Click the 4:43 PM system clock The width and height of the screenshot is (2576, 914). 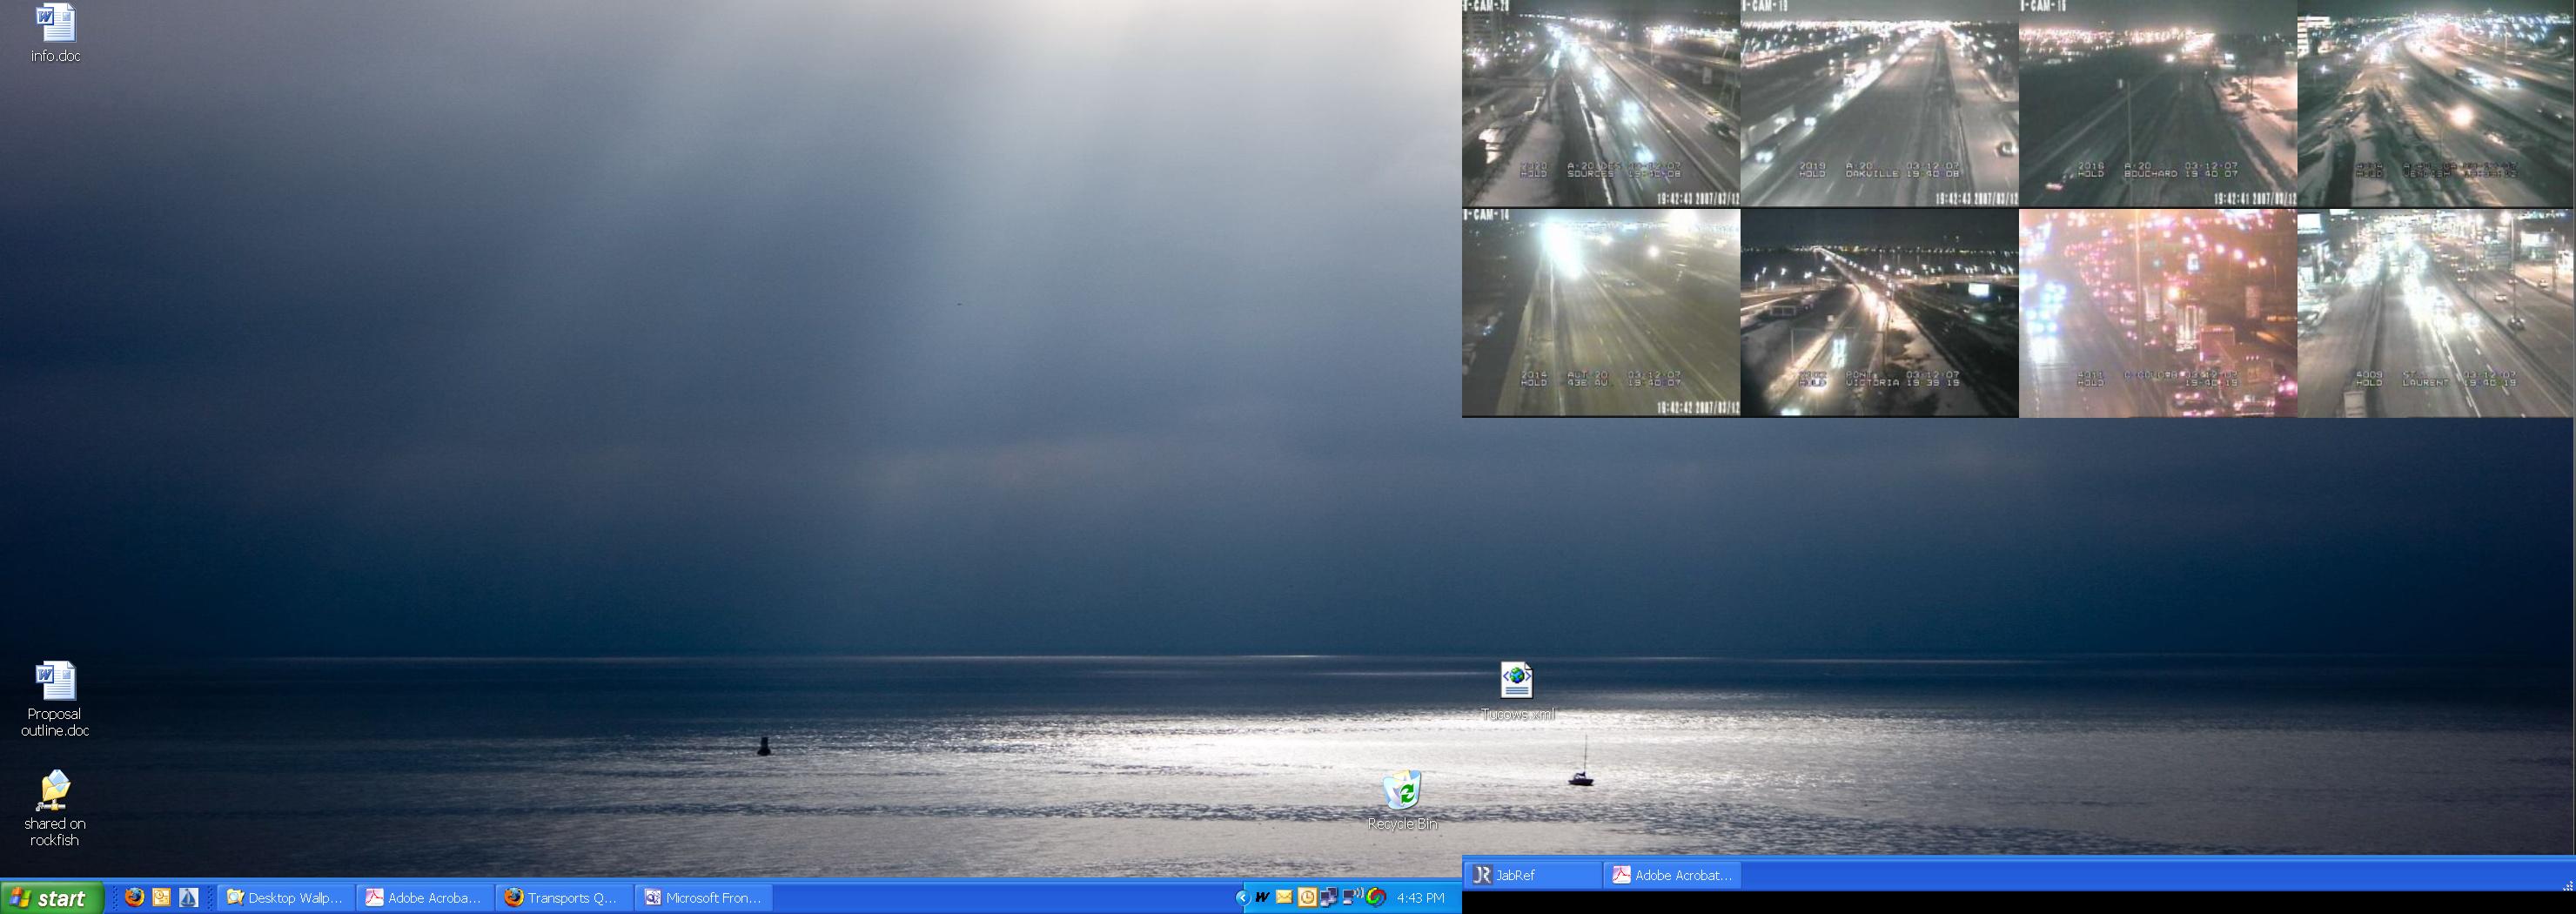[x=1420, y=898]
